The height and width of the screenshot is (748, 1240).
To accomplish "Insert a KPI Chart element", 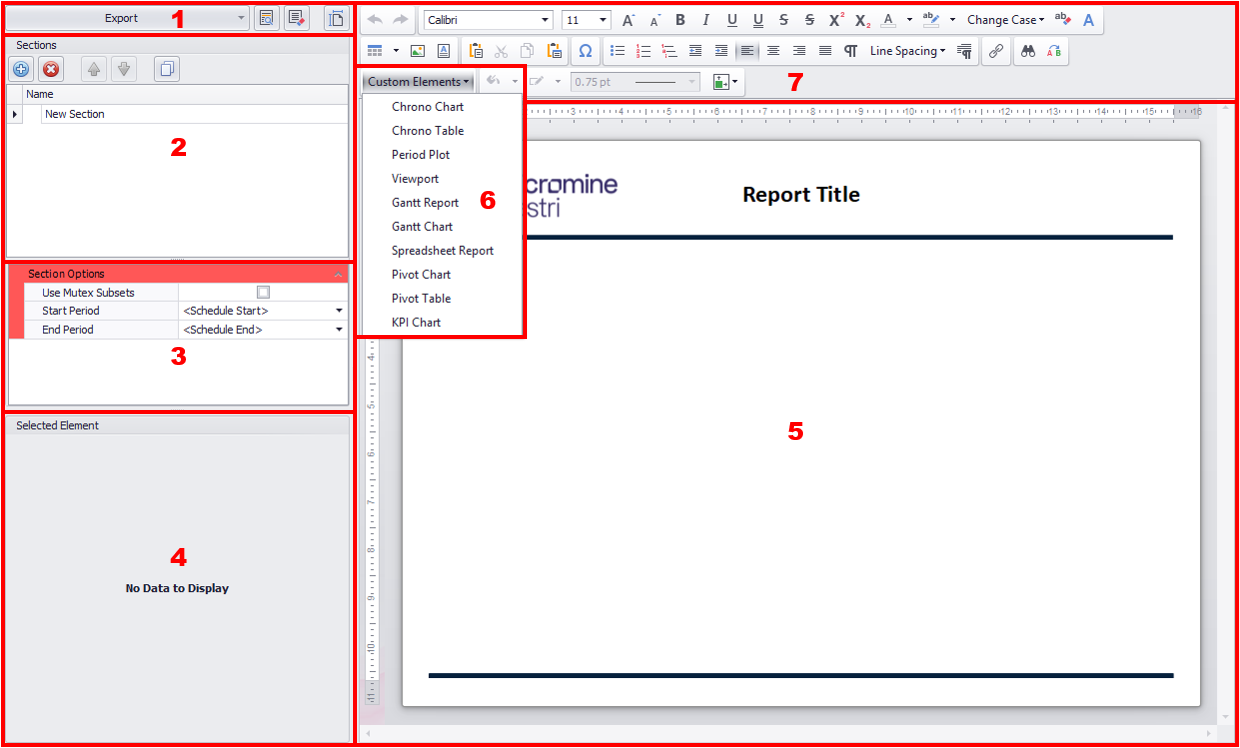I will point(416,323).
